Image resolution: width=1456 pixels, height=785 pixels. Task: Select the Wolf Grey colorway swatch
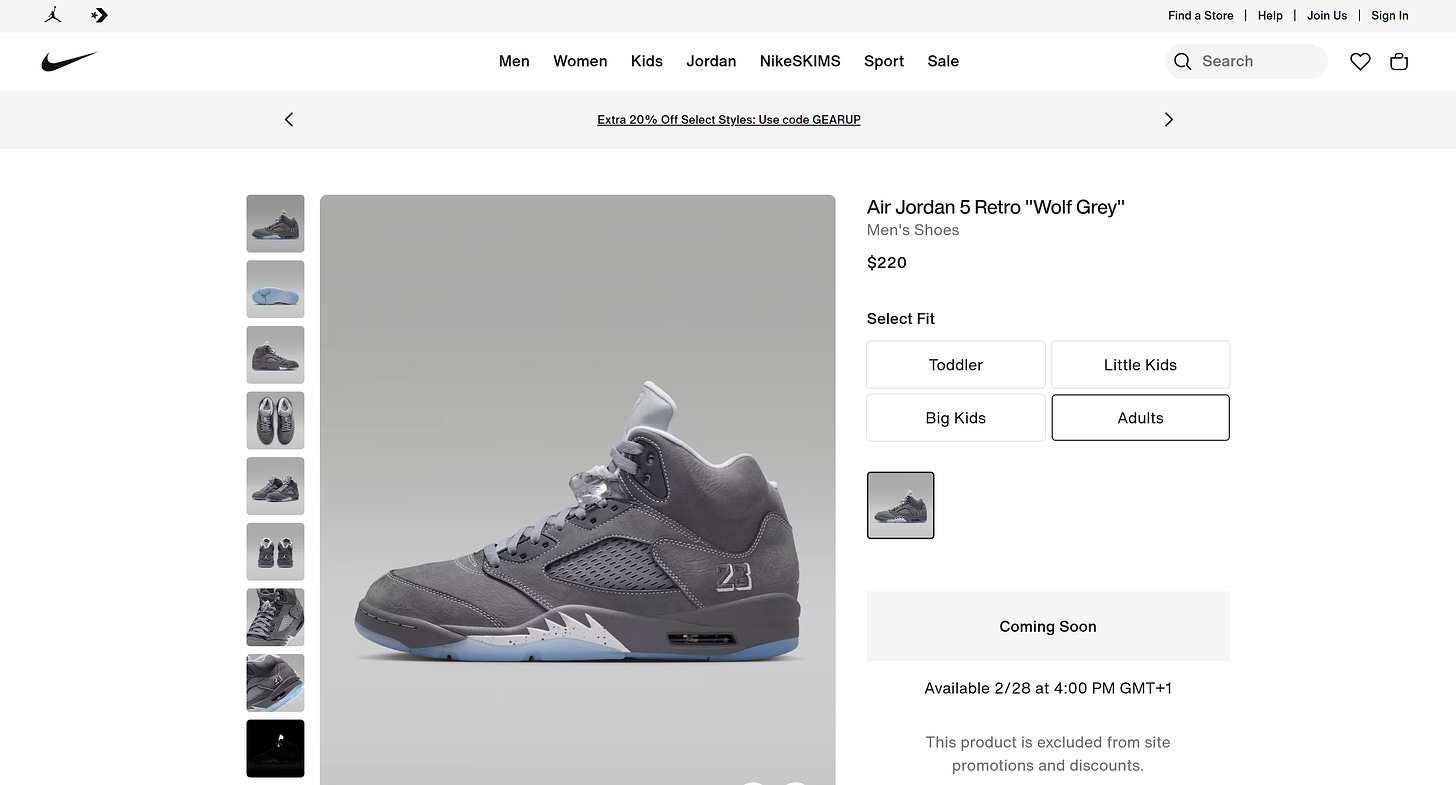coord(900,505)
